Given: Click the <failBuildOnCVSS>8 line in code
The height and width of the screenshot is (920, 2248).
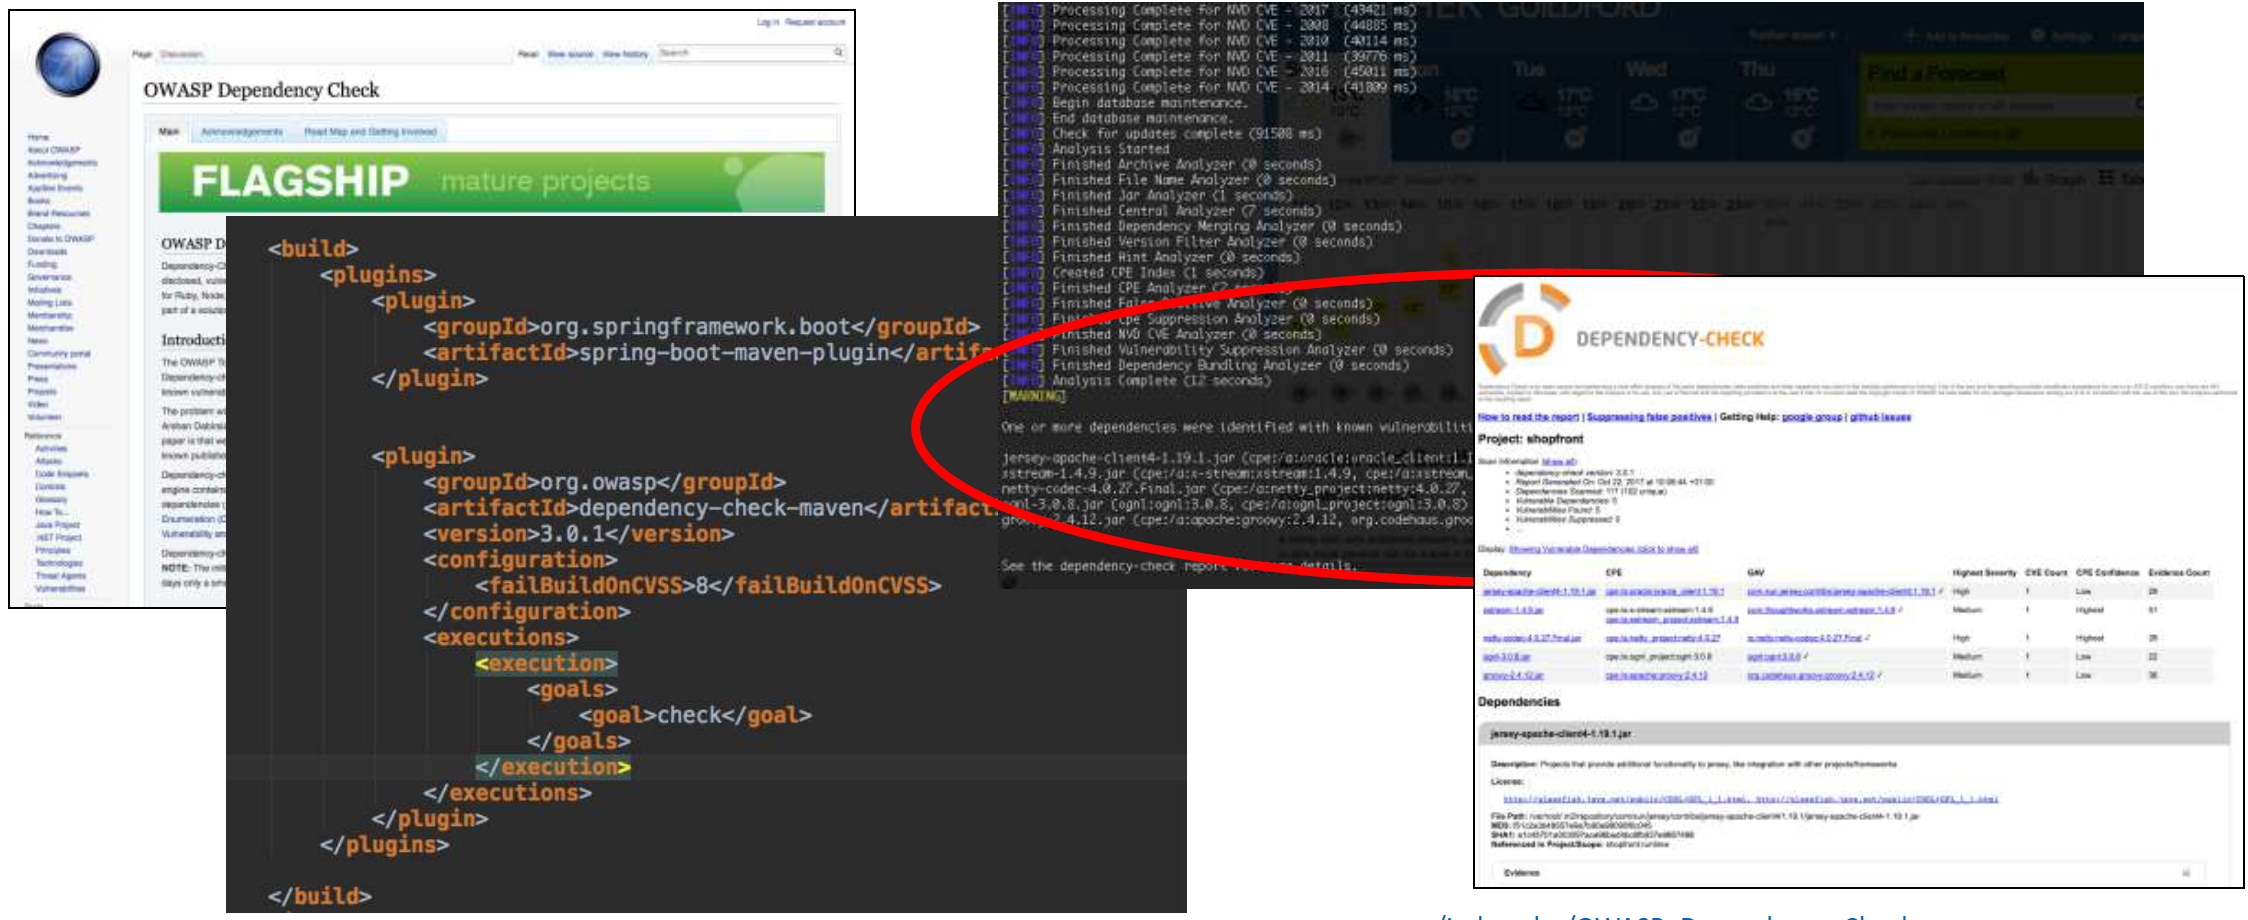Looking at the screenshot, I should 708,585.
